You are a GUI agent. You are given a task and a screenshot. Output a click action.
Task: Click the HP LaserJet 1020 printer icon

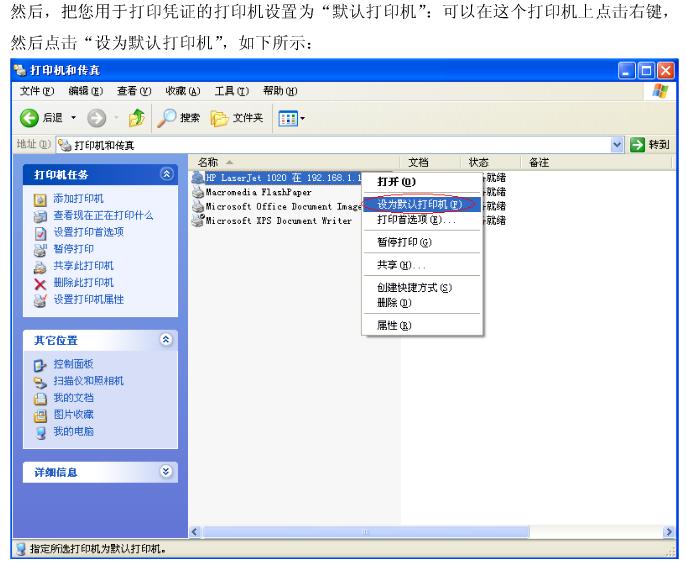tap(198, 177)
